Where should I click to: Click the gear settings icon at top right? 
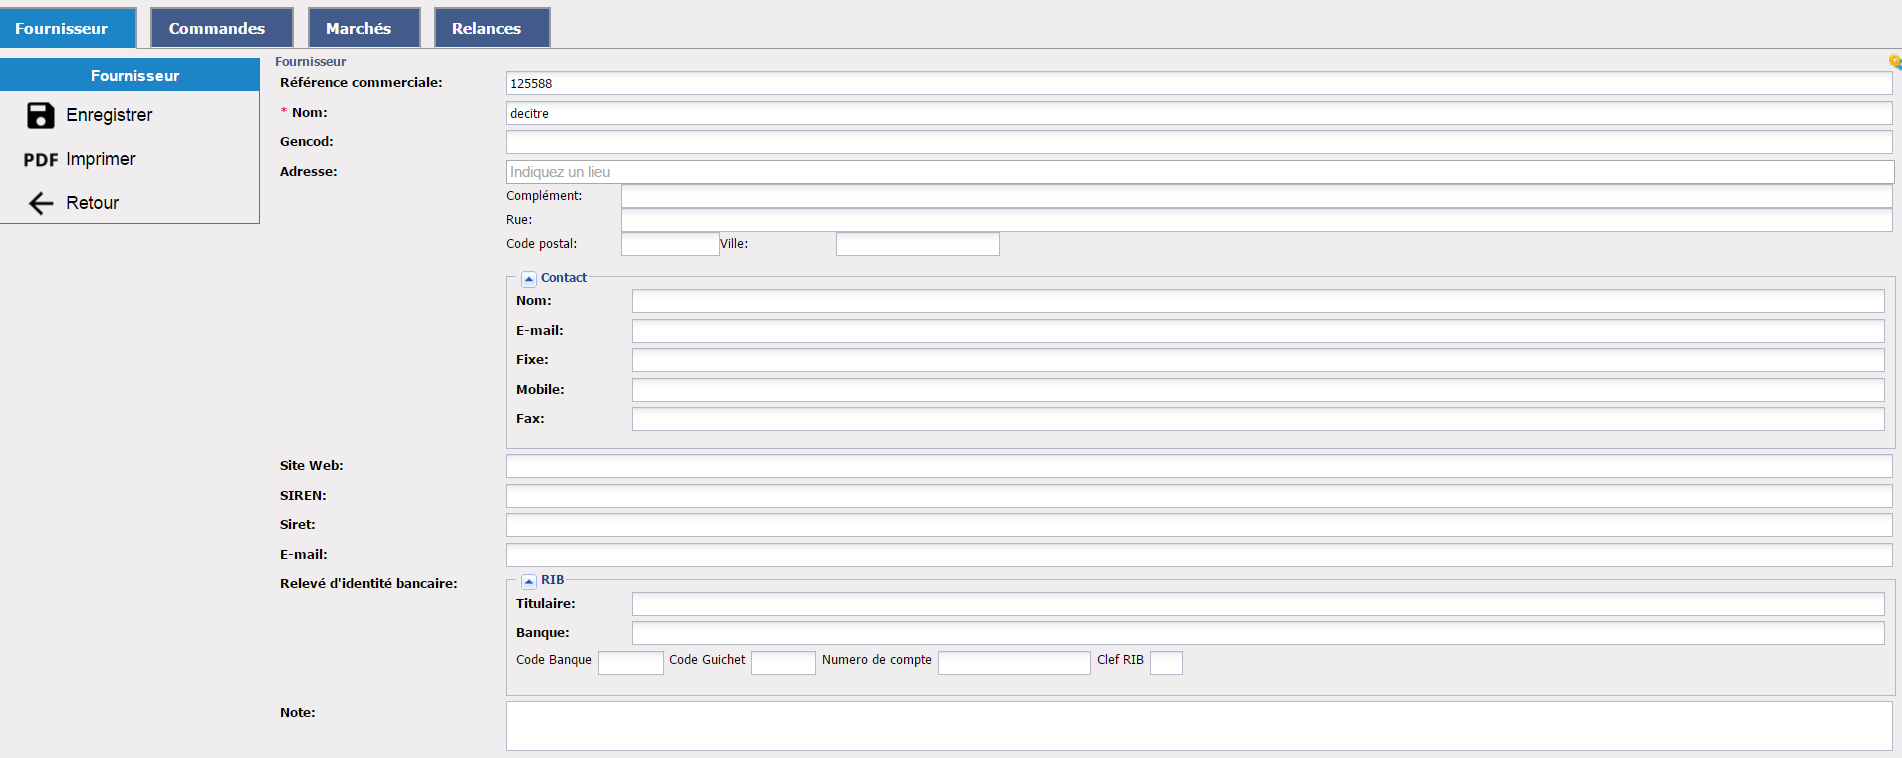(1894, 62)
